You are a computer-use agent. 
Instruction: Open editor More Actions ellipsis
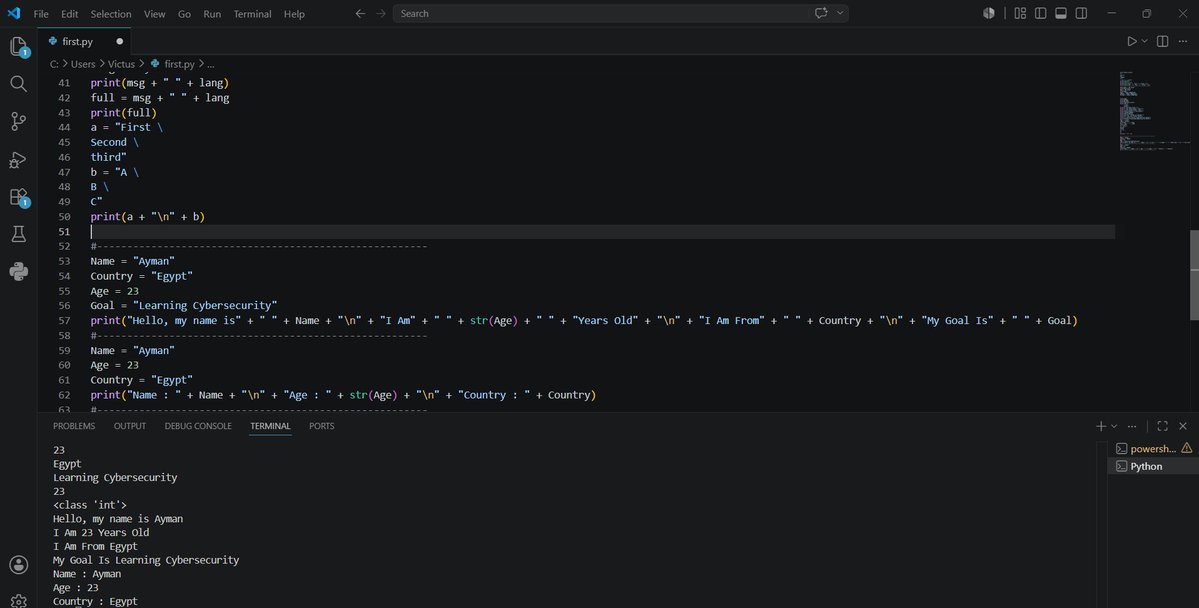[1183, 41]
